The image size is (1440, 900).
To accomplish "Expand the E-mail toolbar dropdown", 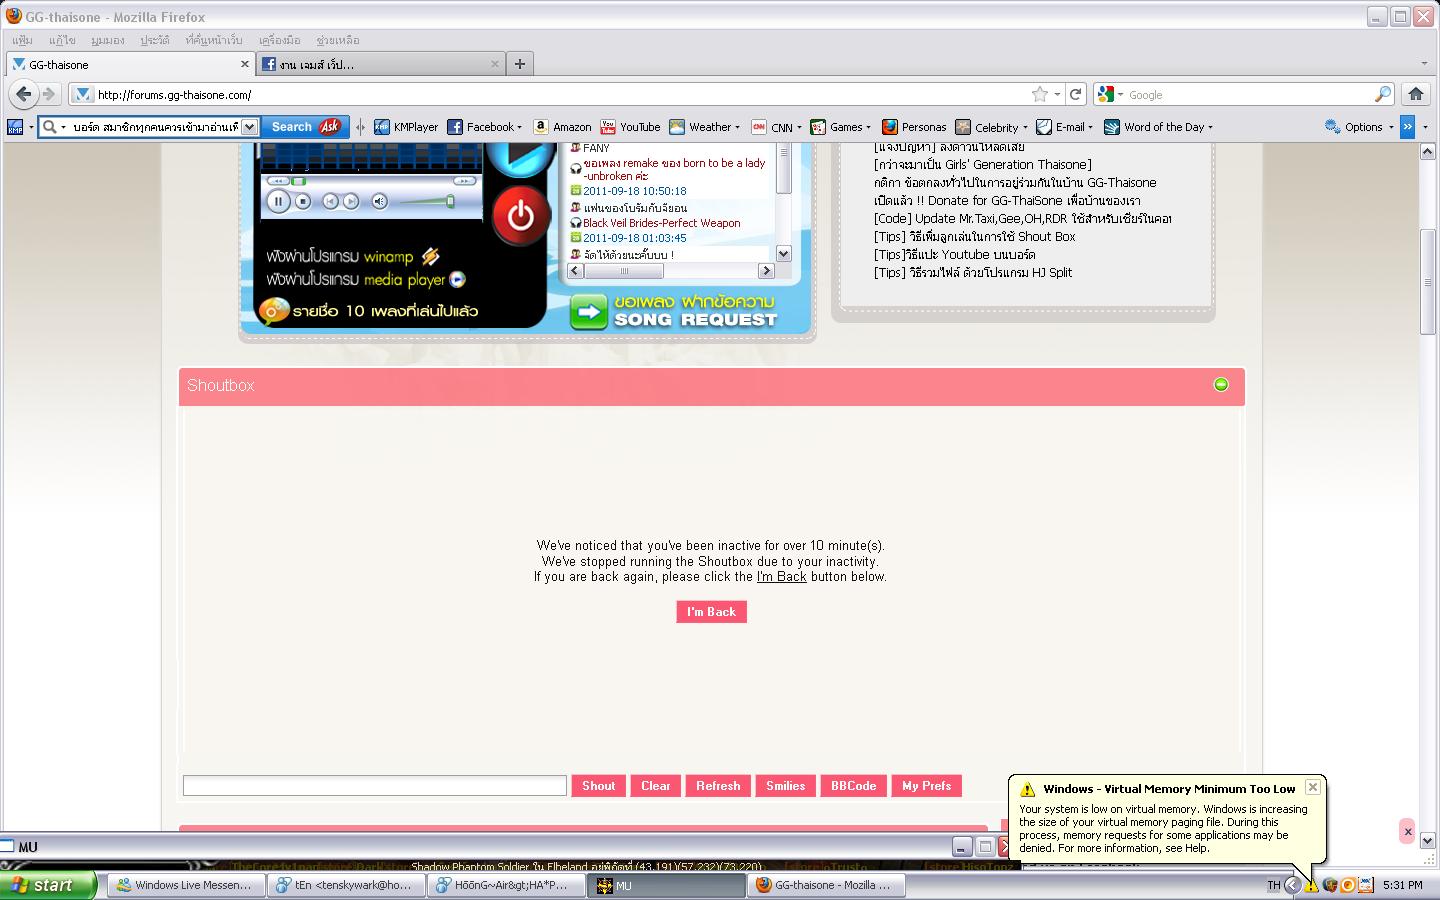I will [1090, 128].
